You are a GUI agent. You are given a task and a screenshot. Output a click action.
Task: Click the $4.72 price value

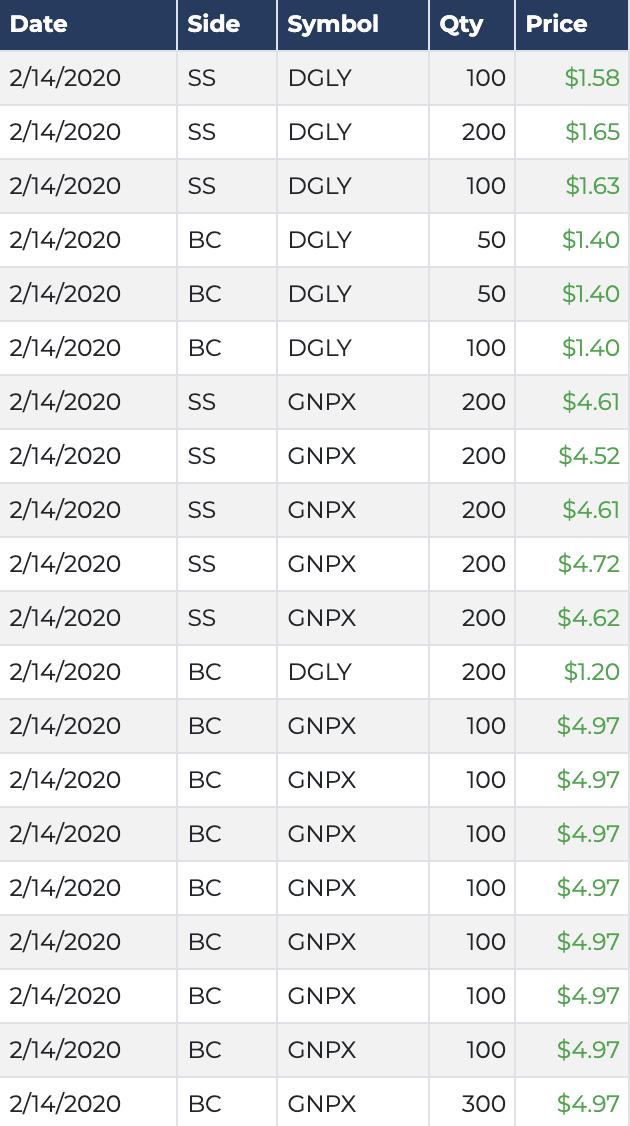[x=589, y=564]
